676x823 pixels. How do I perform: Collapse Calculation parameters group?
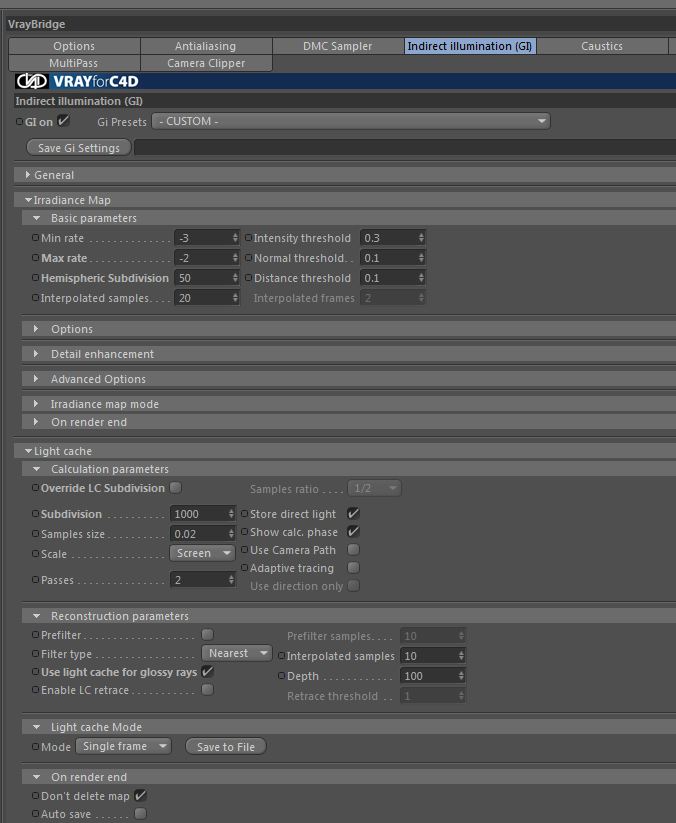[x=36, y=469]
